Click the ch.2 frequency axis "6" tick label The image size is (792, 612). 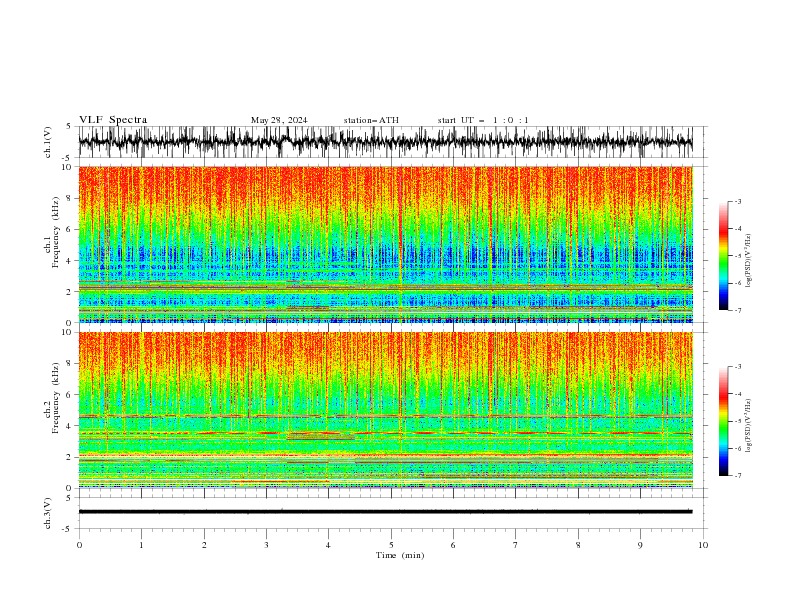(x=70, y=395)
